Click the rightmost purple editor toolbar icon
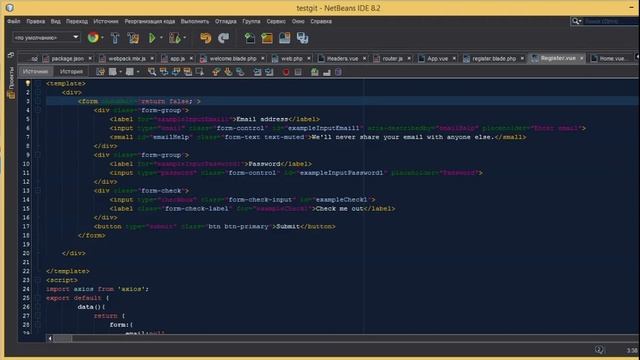 pyautogui.click(x=338, y=72)
